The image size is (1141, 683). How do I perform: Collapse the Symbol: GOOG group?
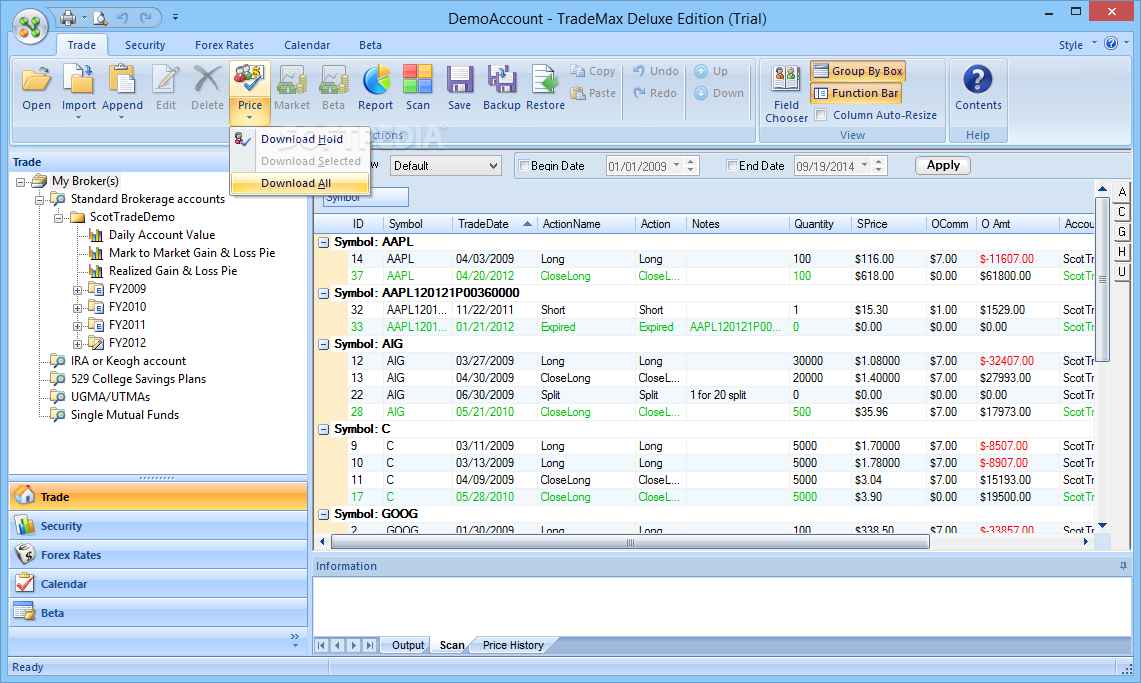[324, 514]
